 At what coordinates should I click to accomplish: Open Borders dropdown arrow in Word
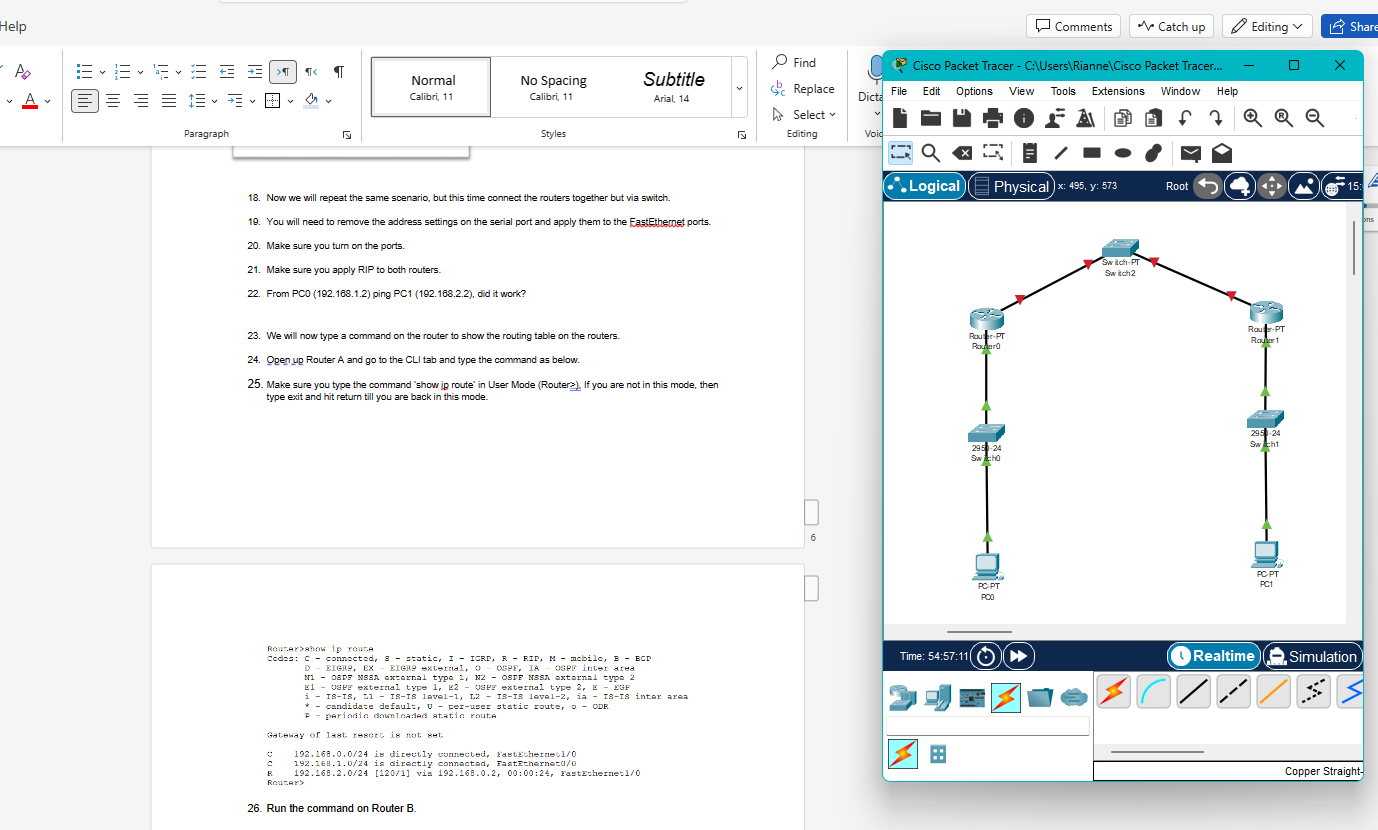[290, 101]
